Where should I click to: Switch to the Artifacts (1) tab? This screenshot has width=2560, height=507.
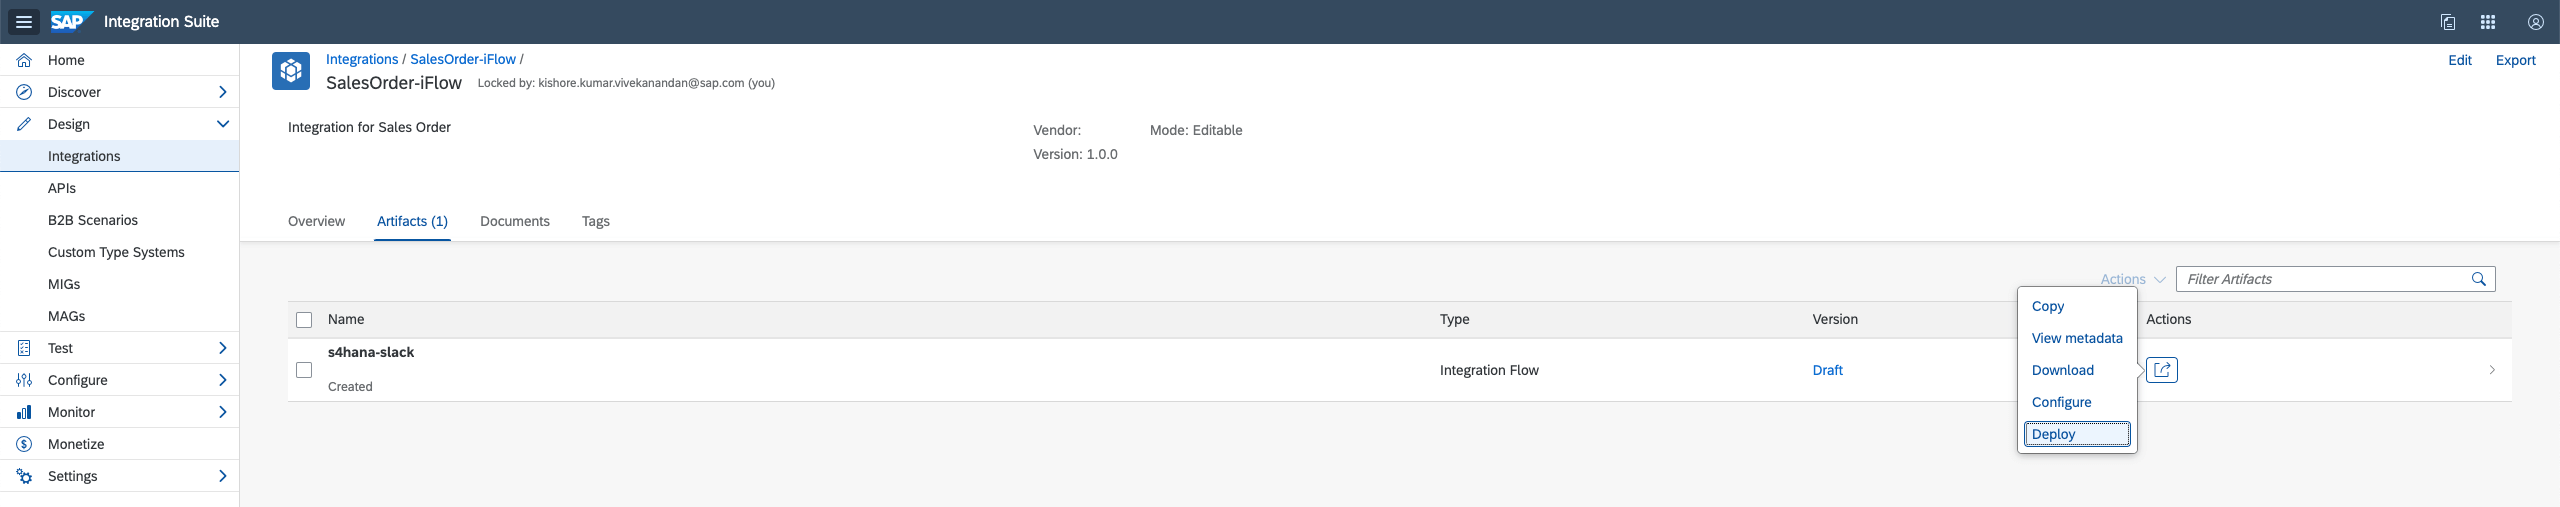412,221
